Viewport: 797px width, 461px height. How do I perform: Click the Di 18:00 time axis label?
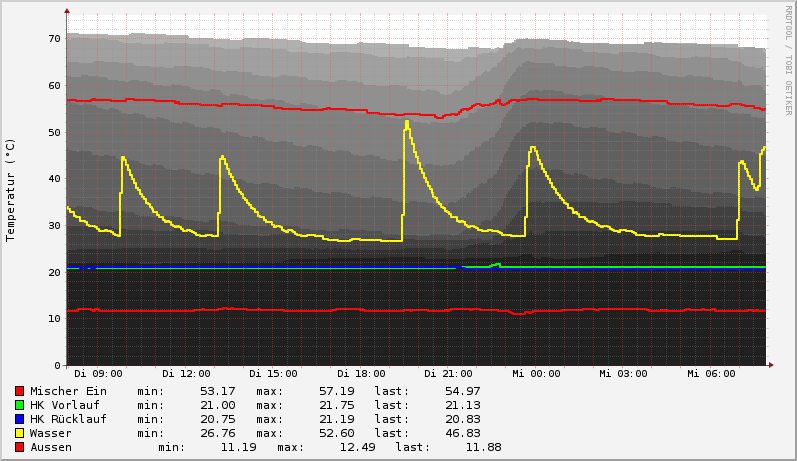coord(361,374)
